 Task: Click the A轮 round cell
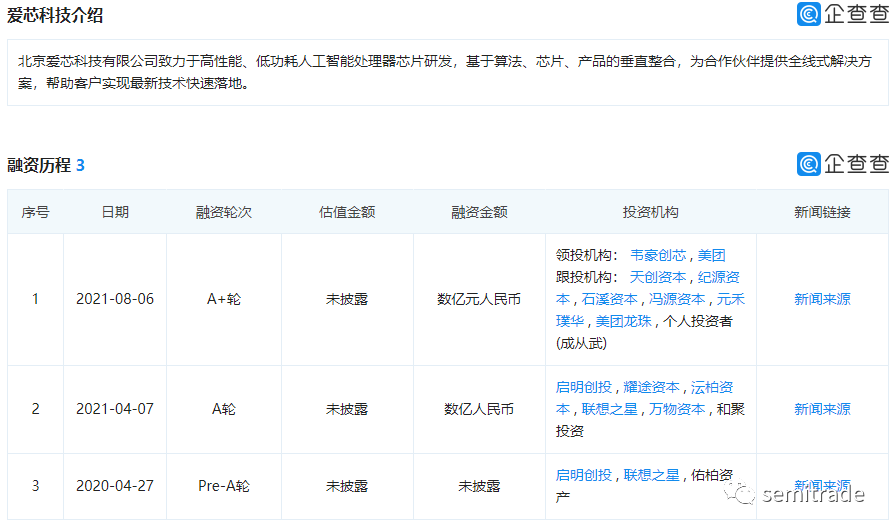pos(224,409)
